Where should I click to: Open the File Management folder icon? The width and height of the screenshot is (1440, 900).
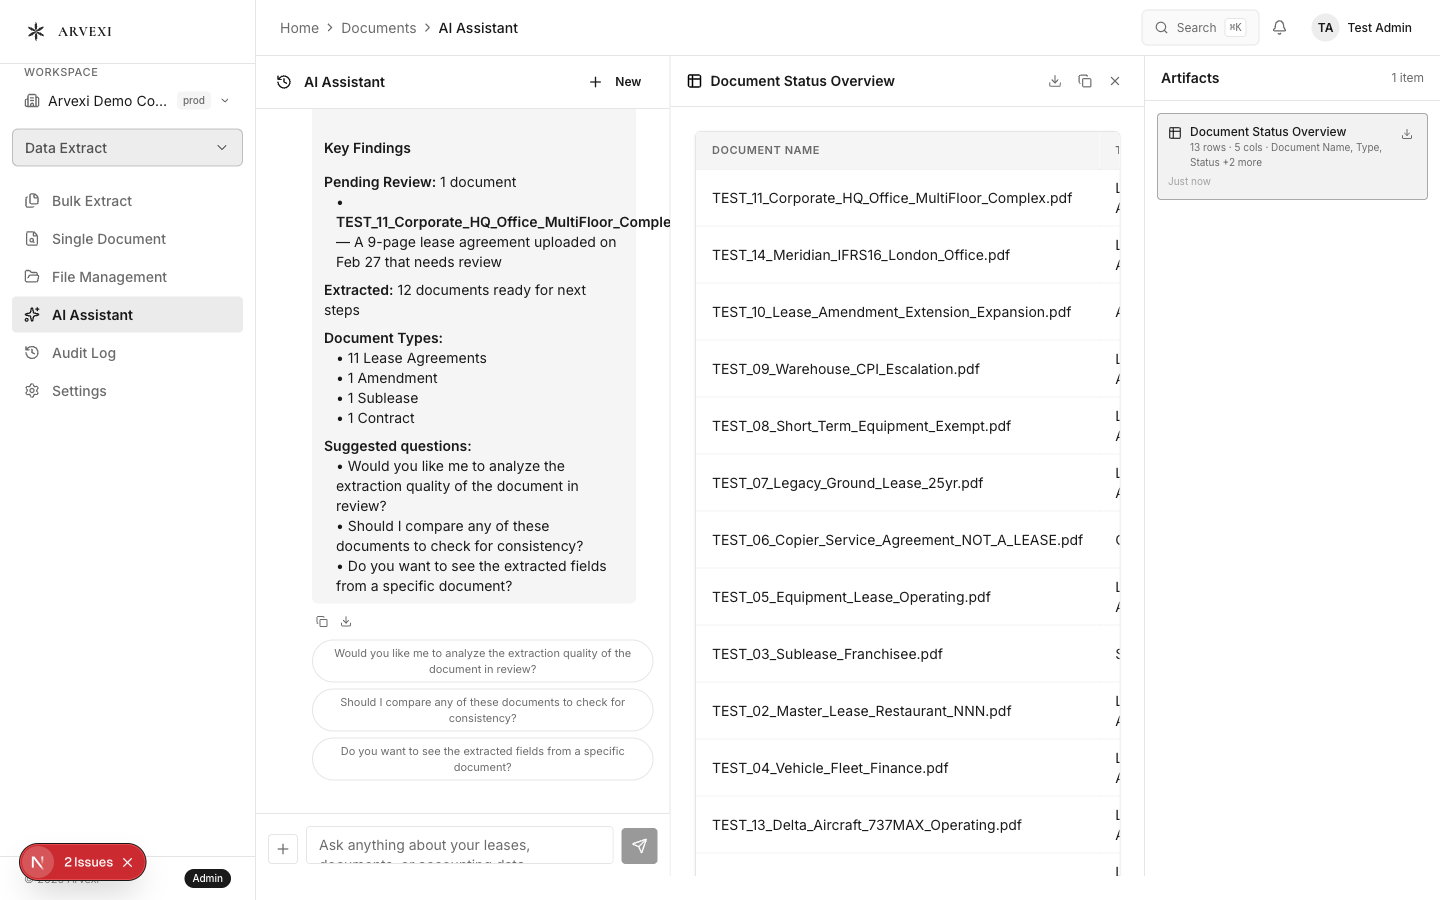[x=31, y=277]
